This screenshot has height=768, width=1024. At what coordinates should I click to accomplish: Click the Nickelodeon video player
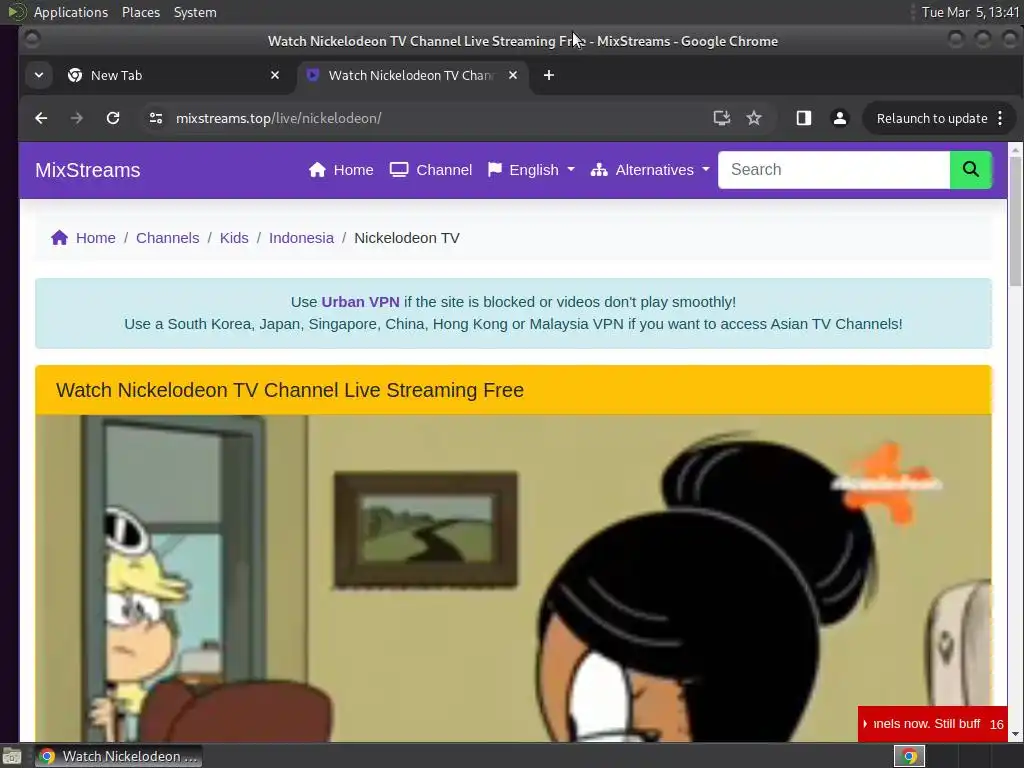tap(513, 578)
